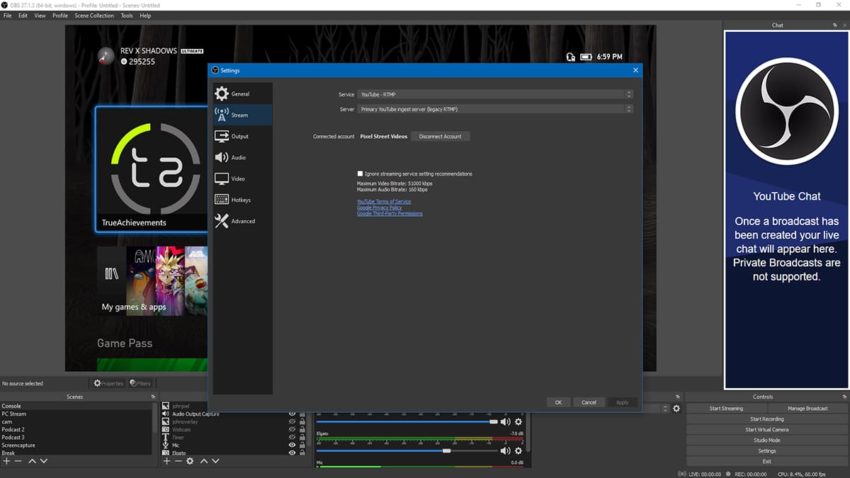Image resolution: width=850 pixels, height=478 pixels.
Task: Open the Help menu
Action: (x=145, y=16)
